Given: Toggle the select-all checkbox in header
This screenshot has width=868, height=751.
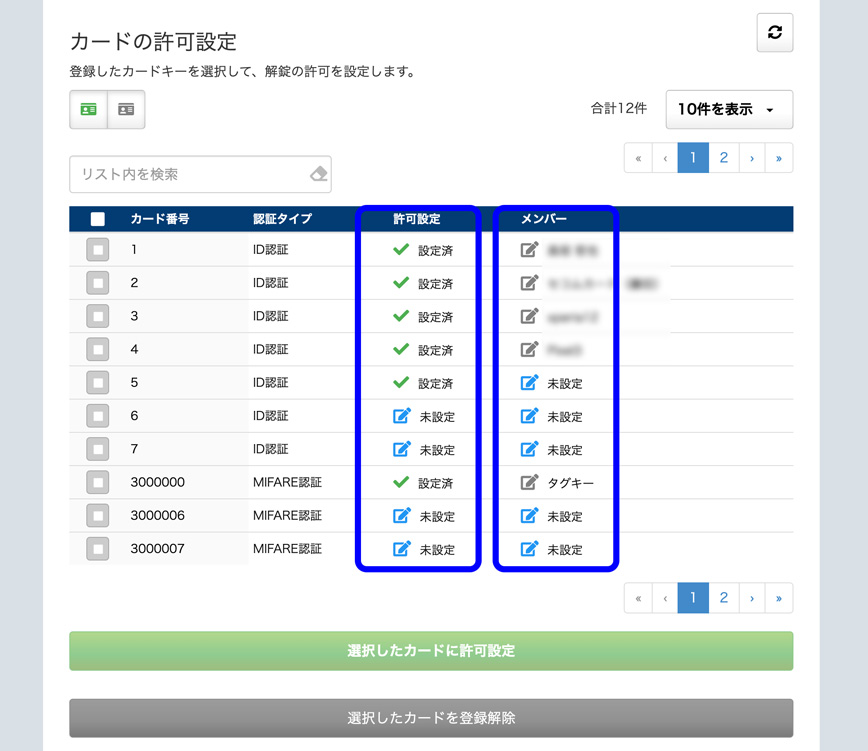Looking at the screenshot, I should [x=98, y=219].
